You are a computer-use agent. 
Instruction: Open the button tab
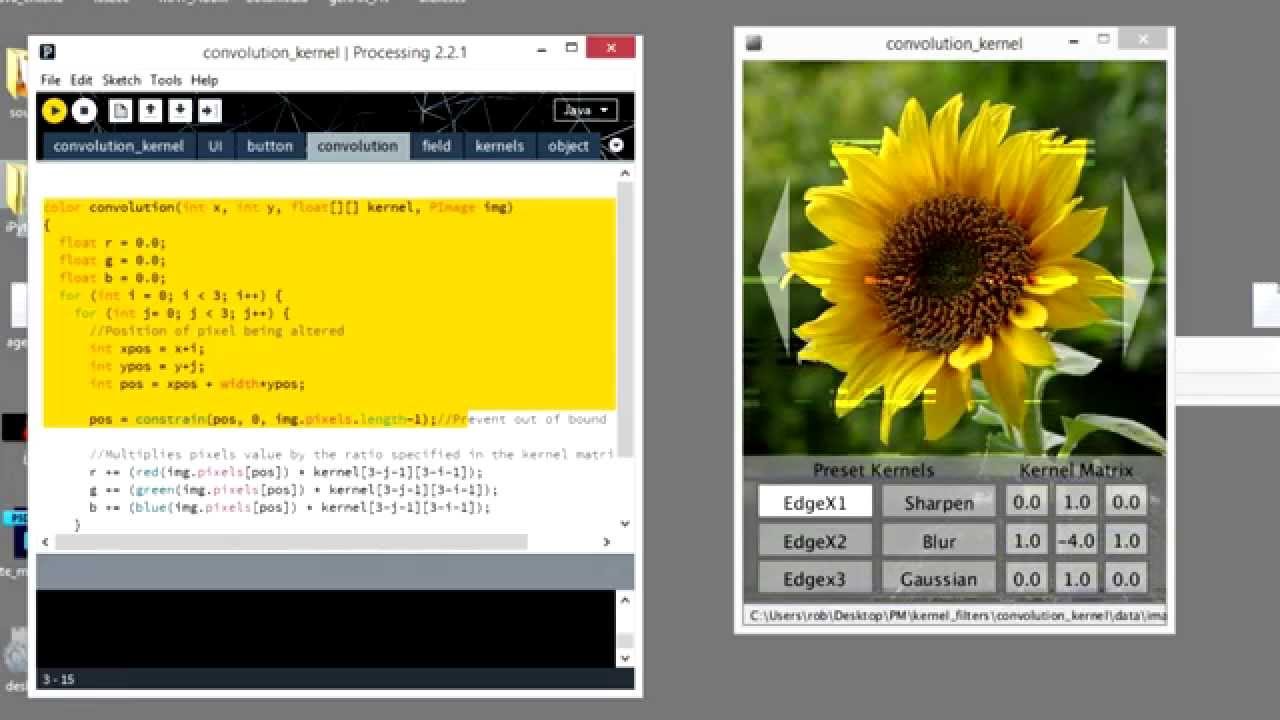tap(270, 146)
